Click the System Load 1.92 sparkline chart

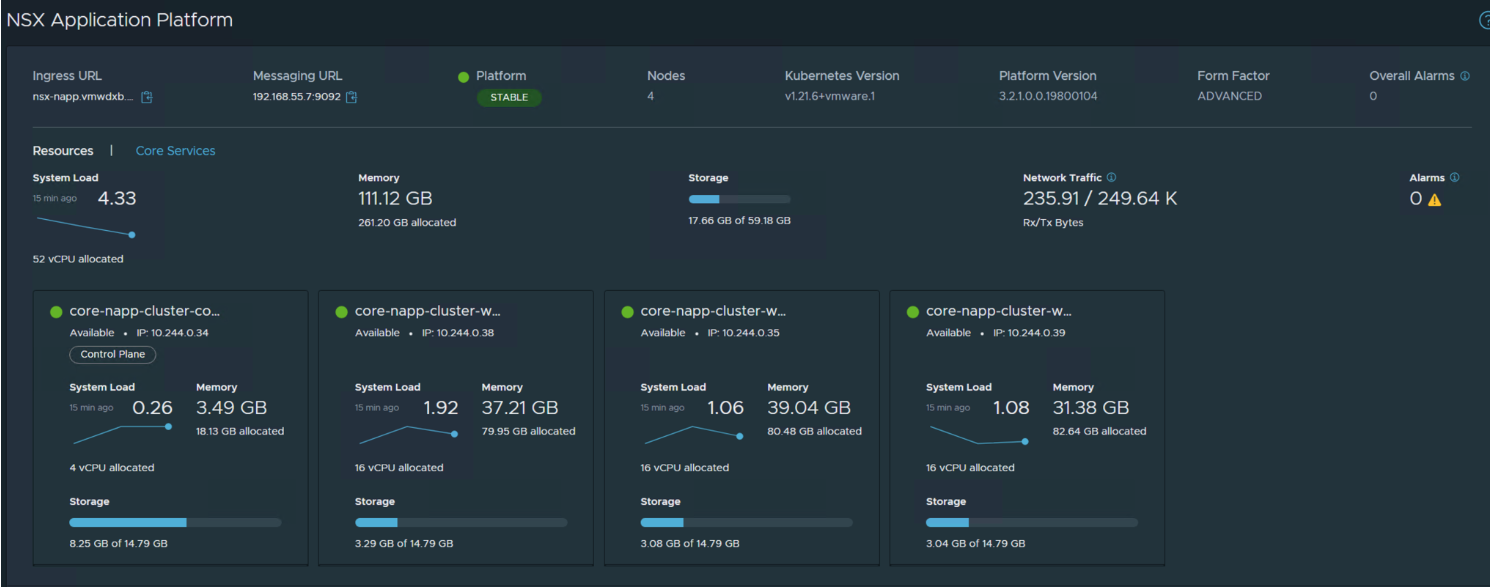tap(407, 434)
